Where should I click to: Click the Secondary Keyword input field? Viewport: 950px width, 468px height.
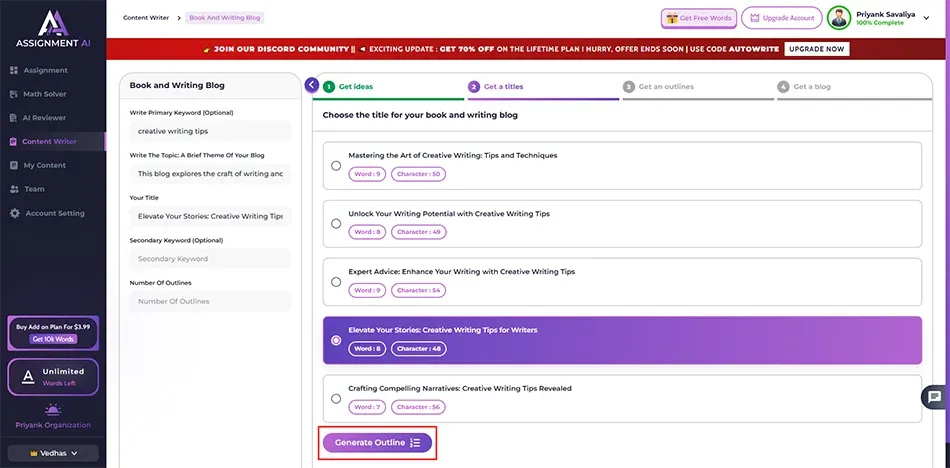(x=209, y=259)
